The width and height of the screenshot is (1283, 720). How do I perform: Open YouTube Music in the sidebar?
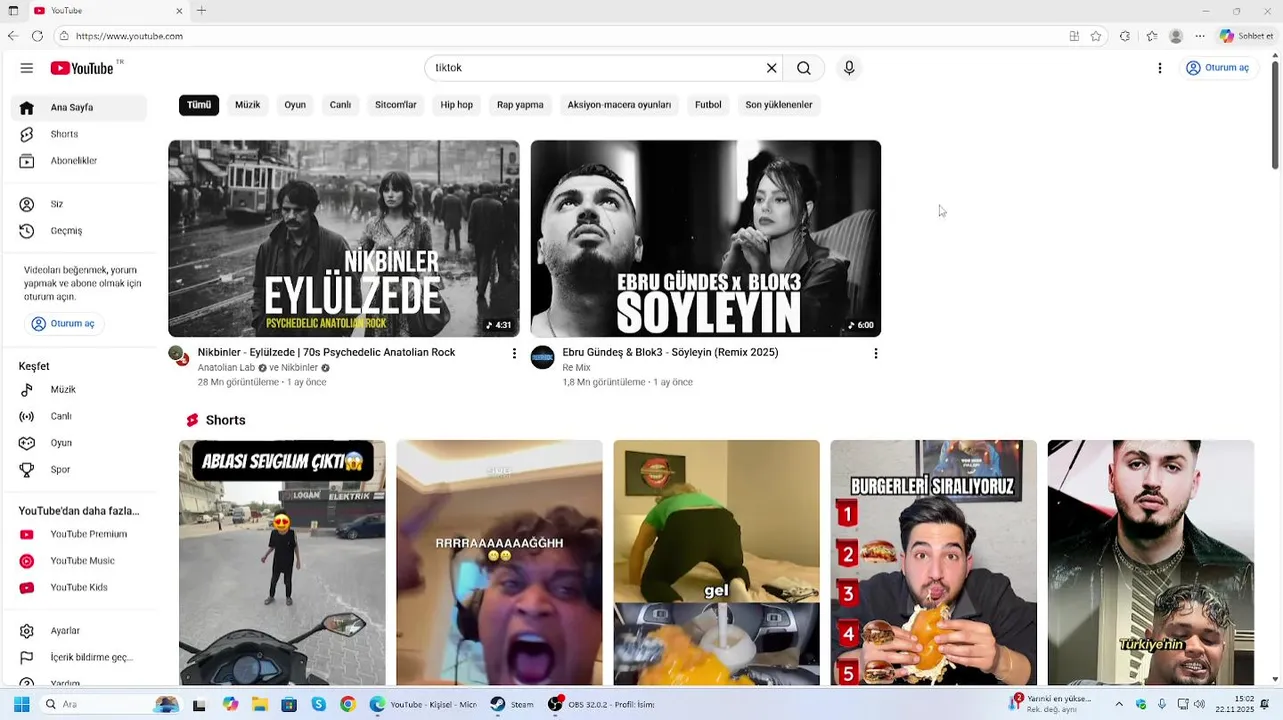(79, 561)
